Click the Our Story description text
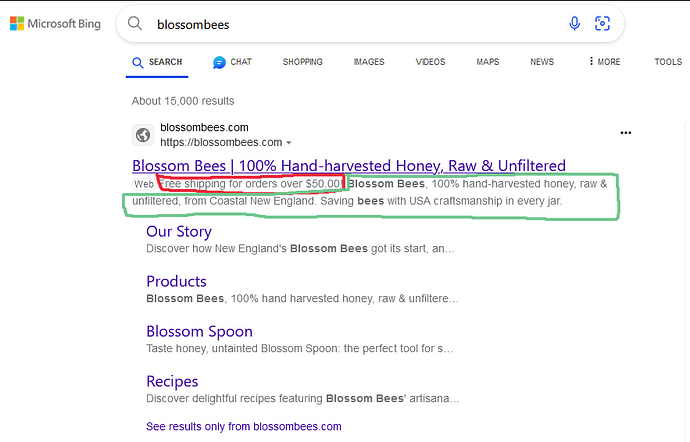Screen dimensions: 690x442 pyautogui.click(x=300, y=249)
